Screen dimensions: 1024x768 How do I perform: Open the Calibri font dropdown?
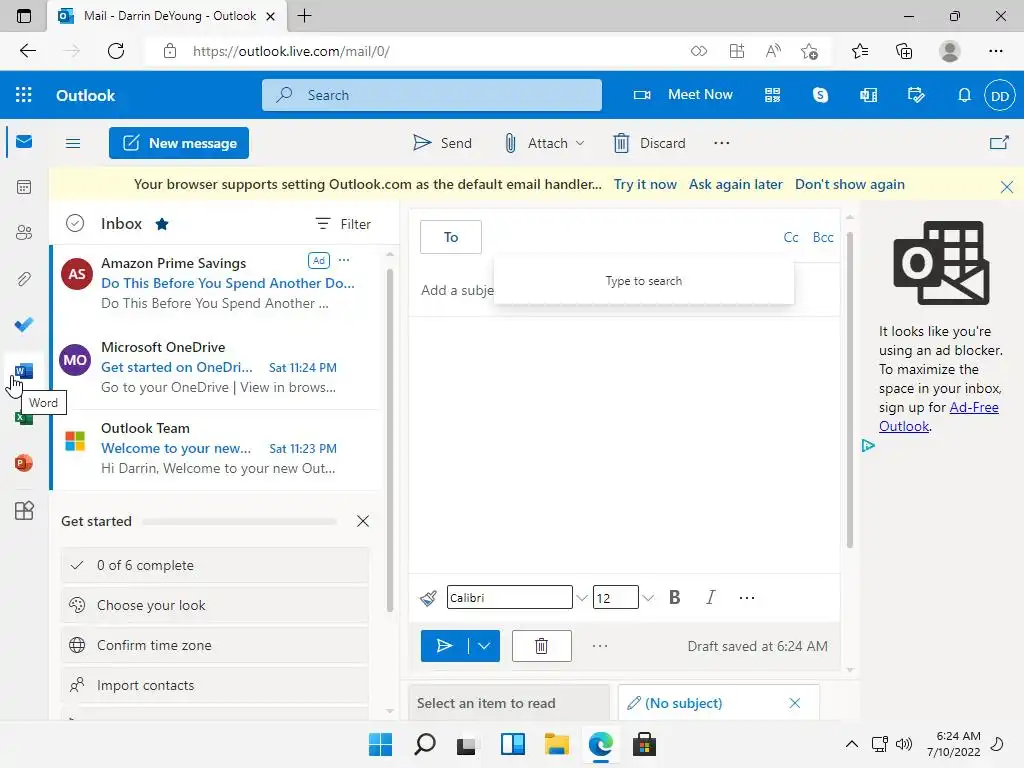point(581,598)
